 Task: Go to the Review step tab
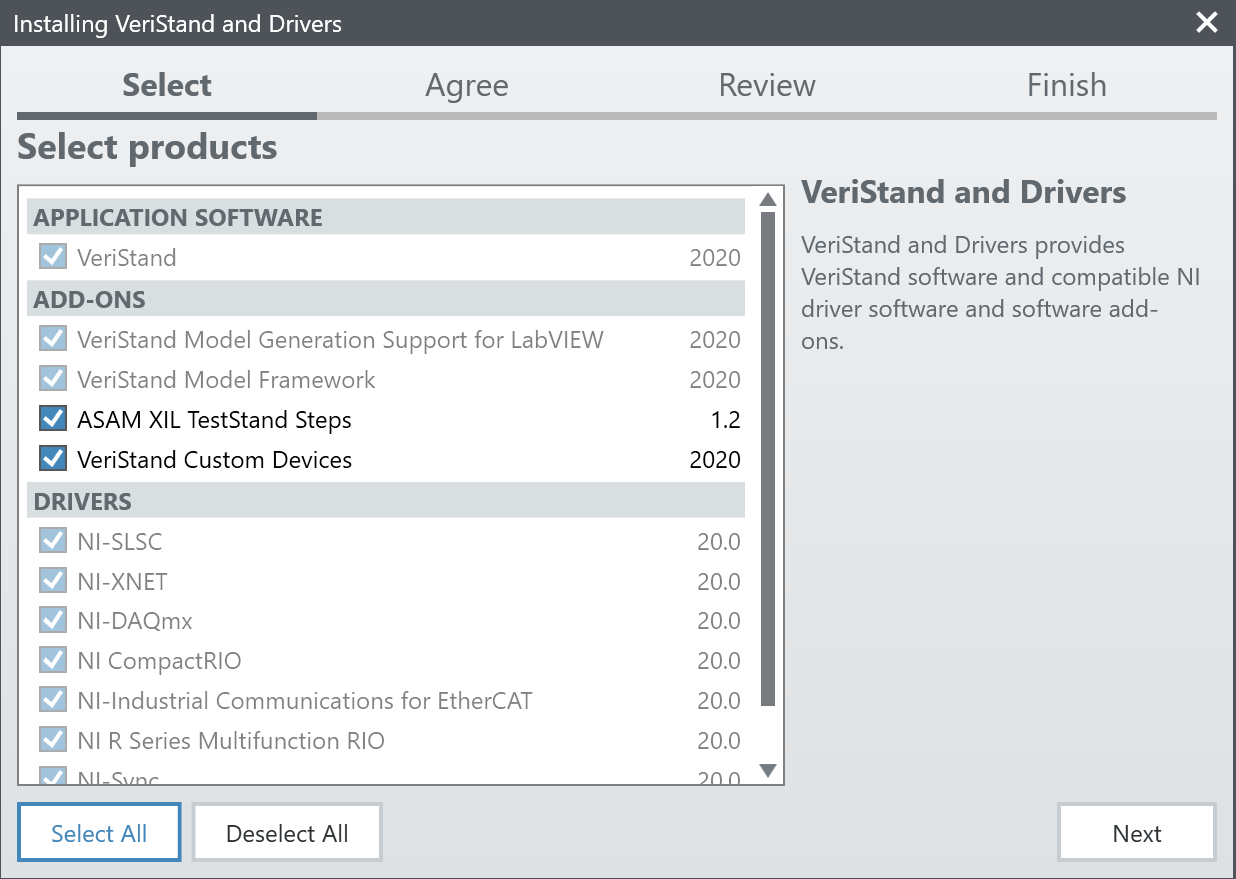767,86
